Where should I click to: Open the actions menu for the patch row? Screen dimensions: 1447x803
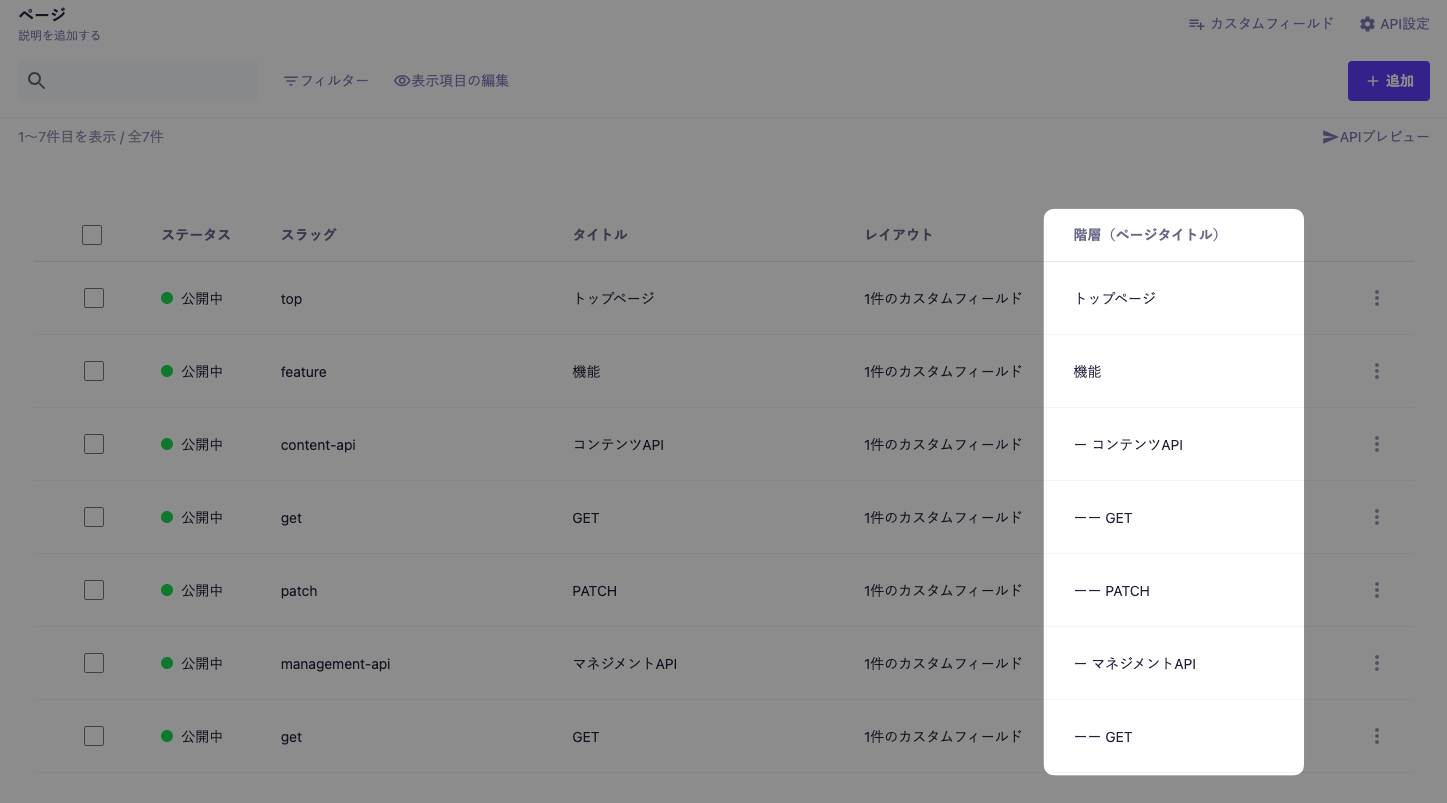coord(1377,590)
